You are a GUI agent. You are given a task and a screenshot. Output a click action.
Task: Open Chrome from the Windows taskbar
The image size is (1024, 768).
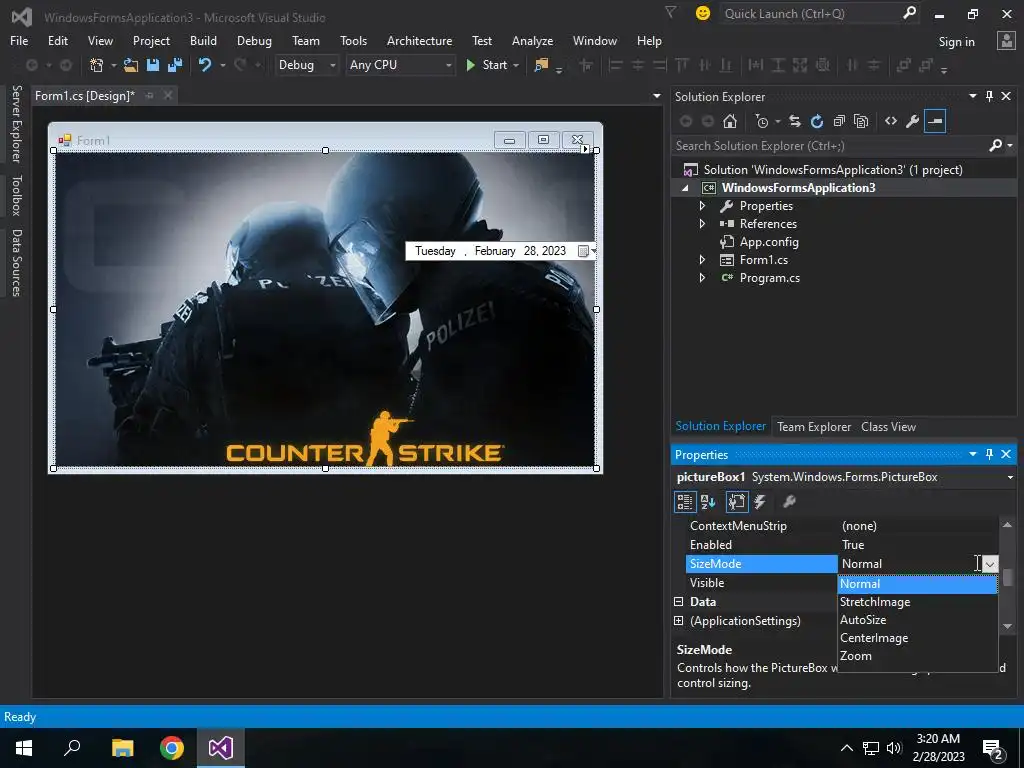tap(172, 748)
